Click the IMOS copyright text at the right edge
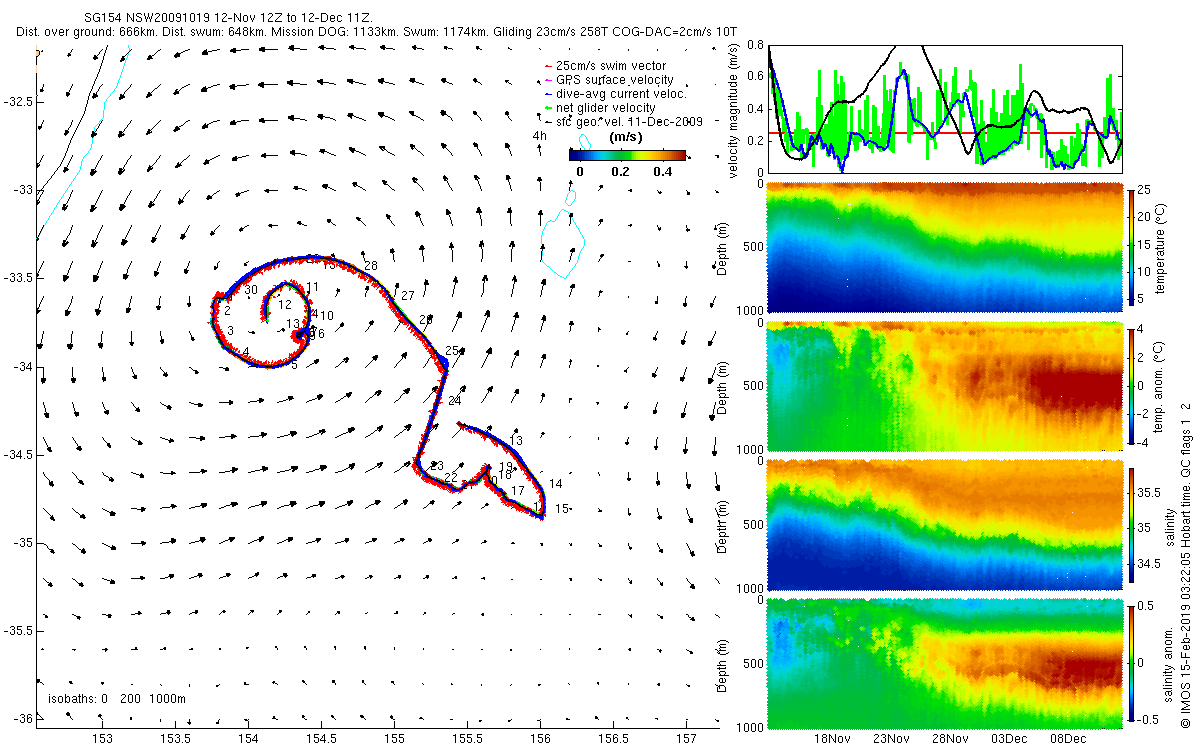Viewport: 1200px width, 750px height. pos(1186,563)
